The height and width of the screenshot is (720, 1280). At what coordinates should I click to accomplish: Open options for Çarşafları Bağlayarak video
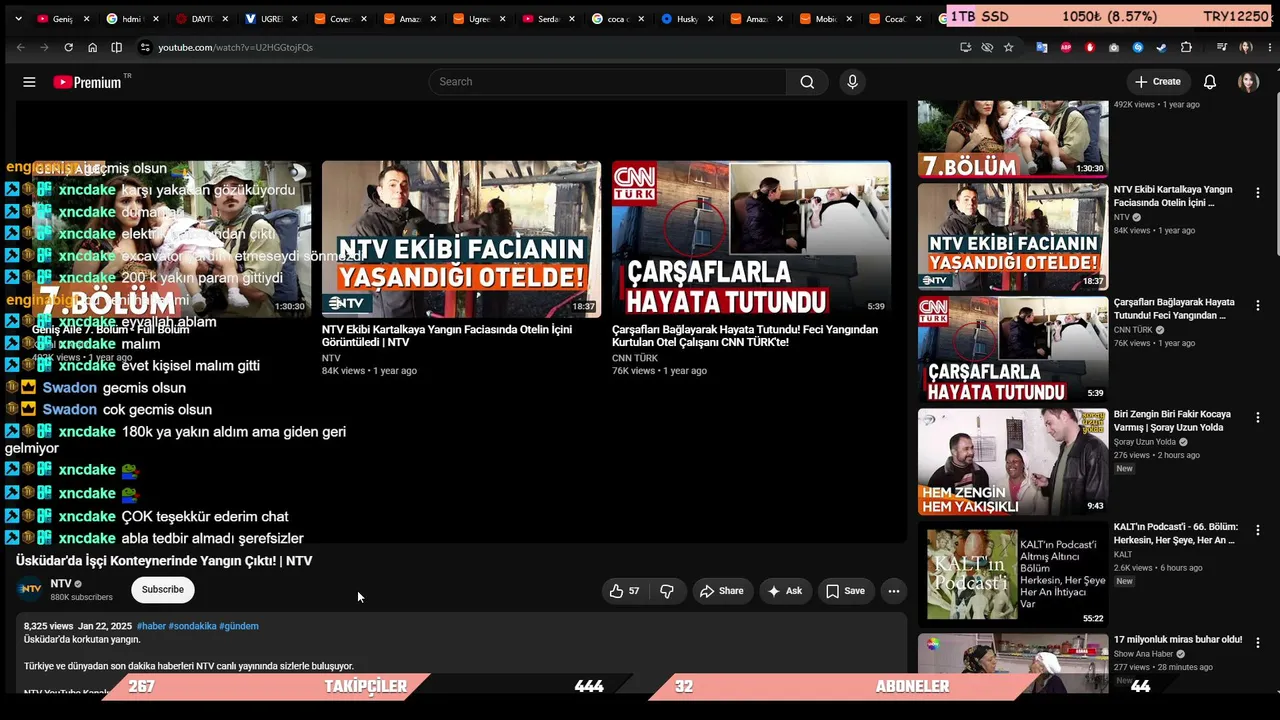(x=1258, y=306)
